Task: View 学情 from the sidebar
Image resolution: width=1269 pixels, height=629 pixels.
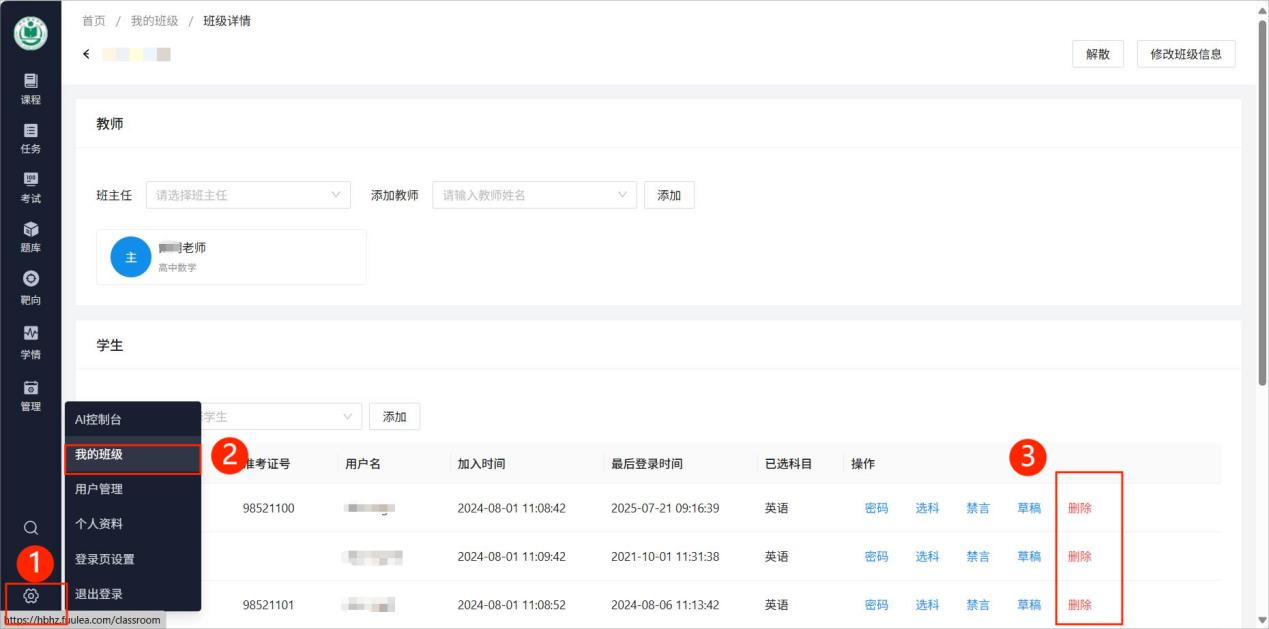Action: tap(31, 343)
